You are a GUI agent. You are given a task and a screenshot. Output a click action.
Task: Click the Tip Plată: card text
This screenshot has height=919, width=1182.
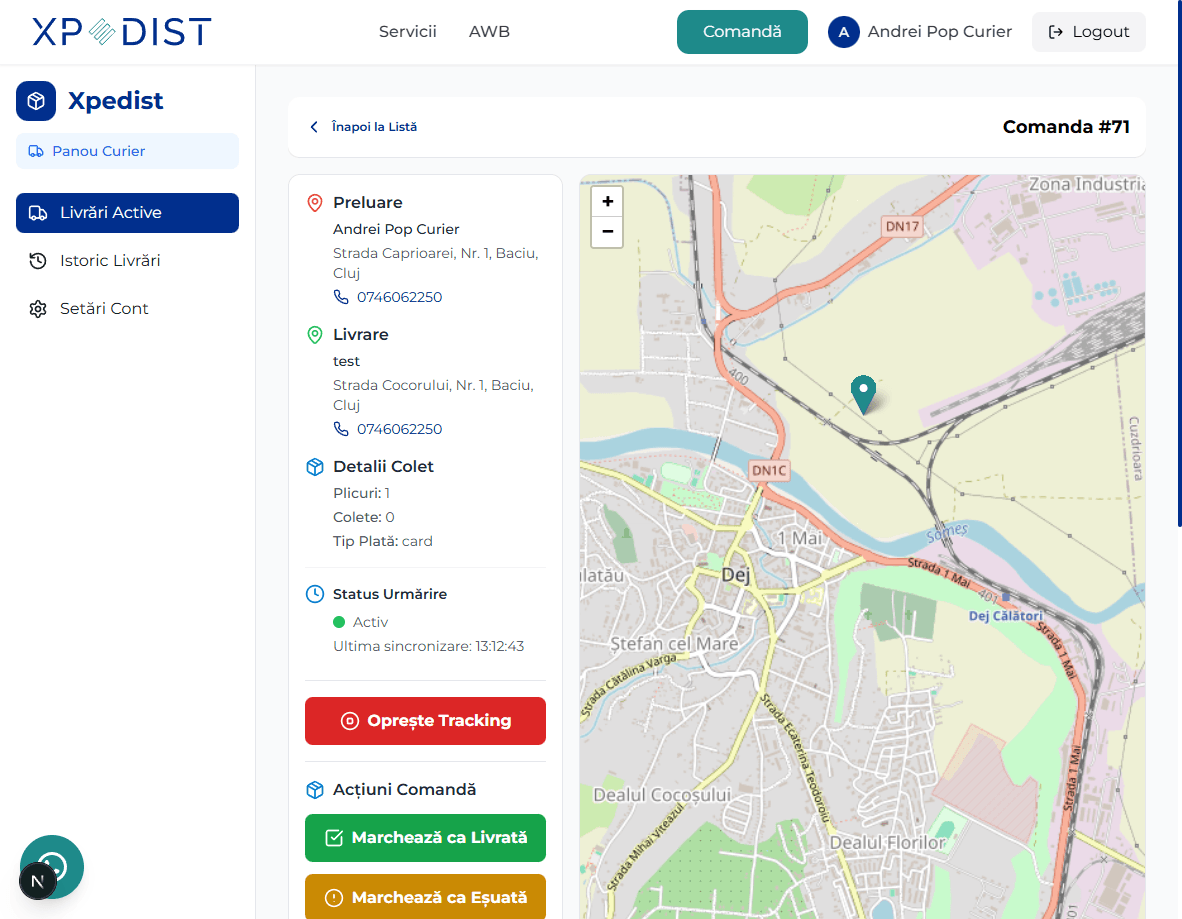click(383, 541)
